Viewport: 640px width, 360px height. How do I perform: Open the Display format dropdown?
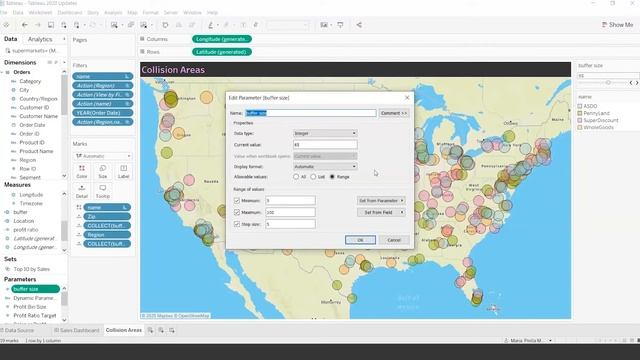tap(325, 167)
